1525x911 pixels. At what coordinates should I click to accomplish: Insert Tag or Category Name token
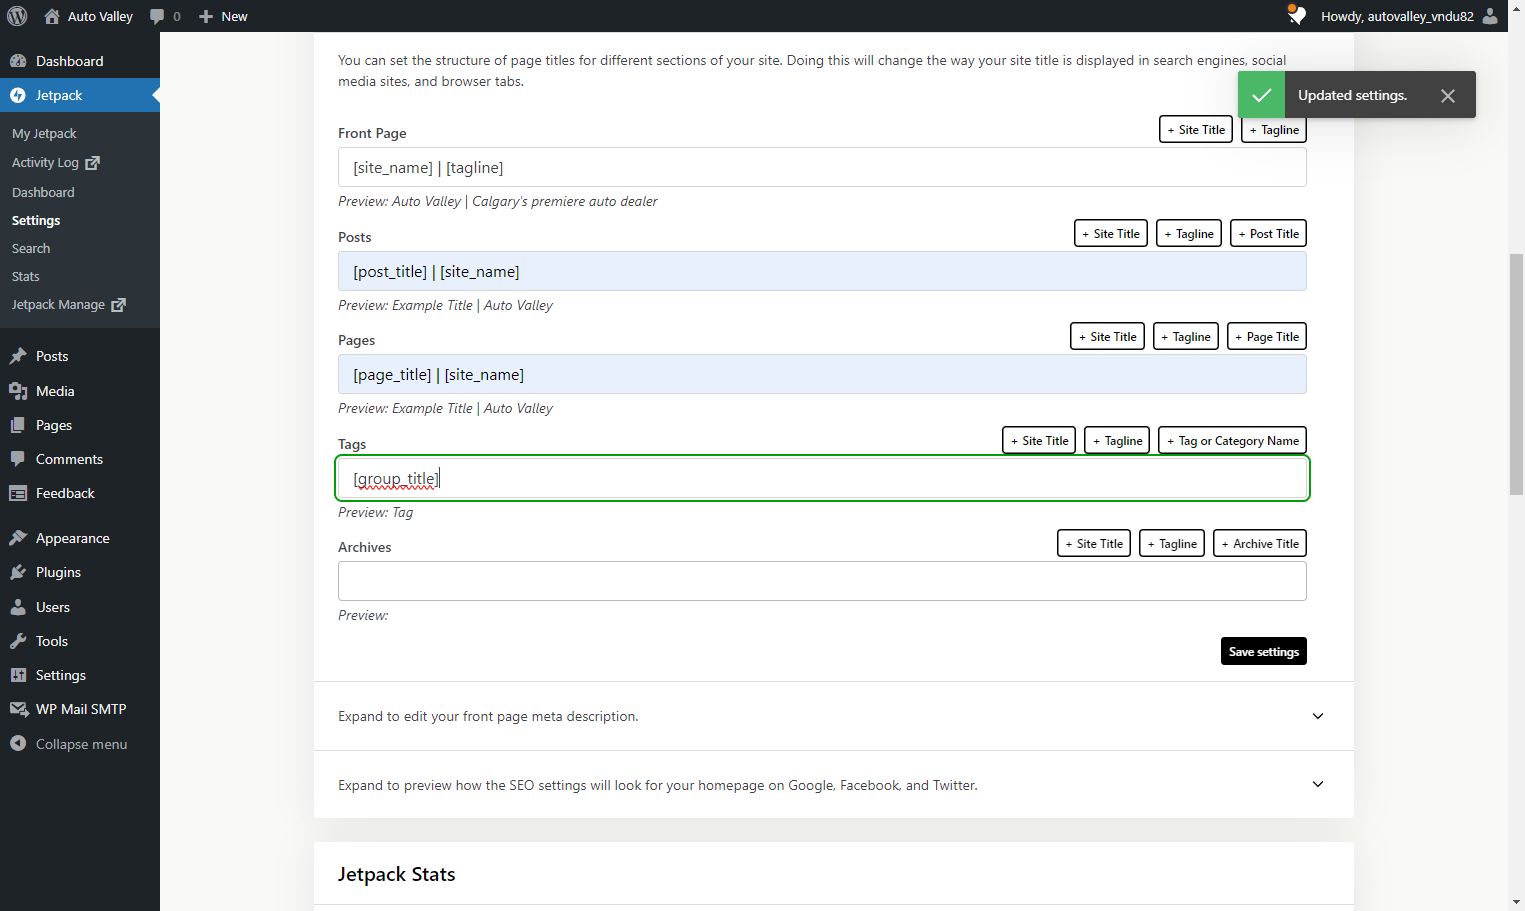pos(1232,440)
